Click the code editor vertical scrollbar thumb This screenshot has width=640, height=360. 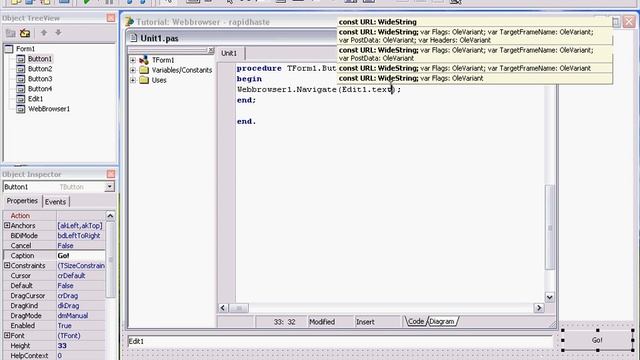[549, 227]
